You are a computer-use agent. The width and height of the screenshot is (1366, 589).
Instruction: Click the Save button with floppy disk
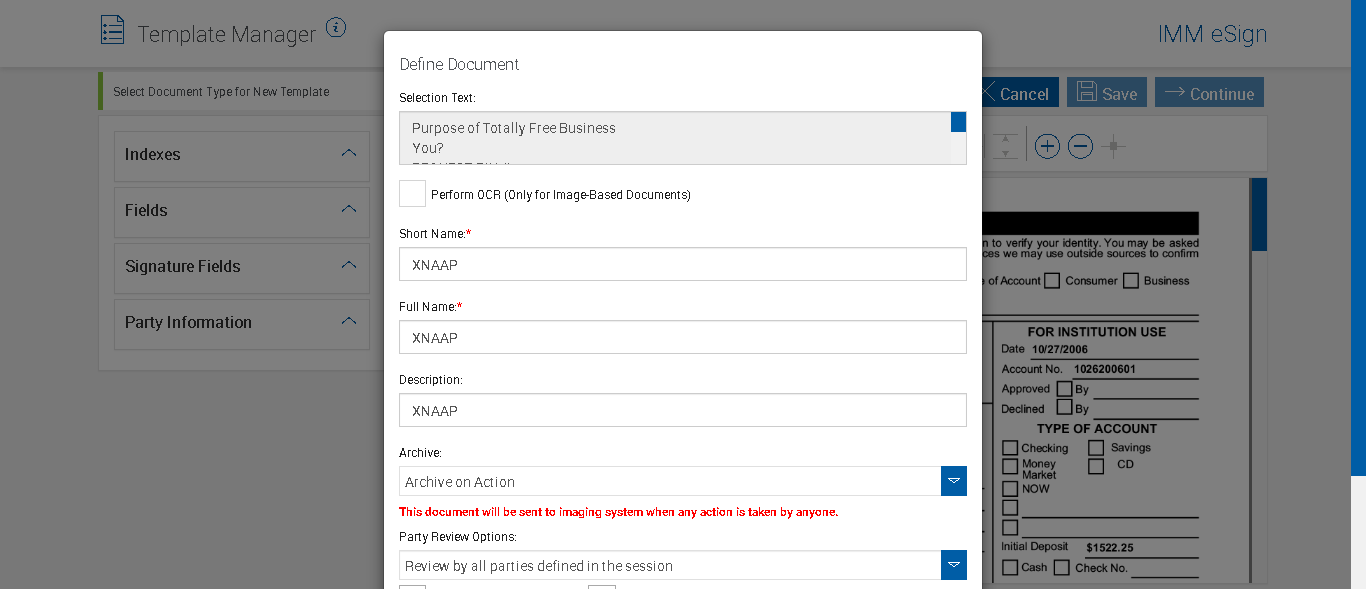click(1108, 93)
